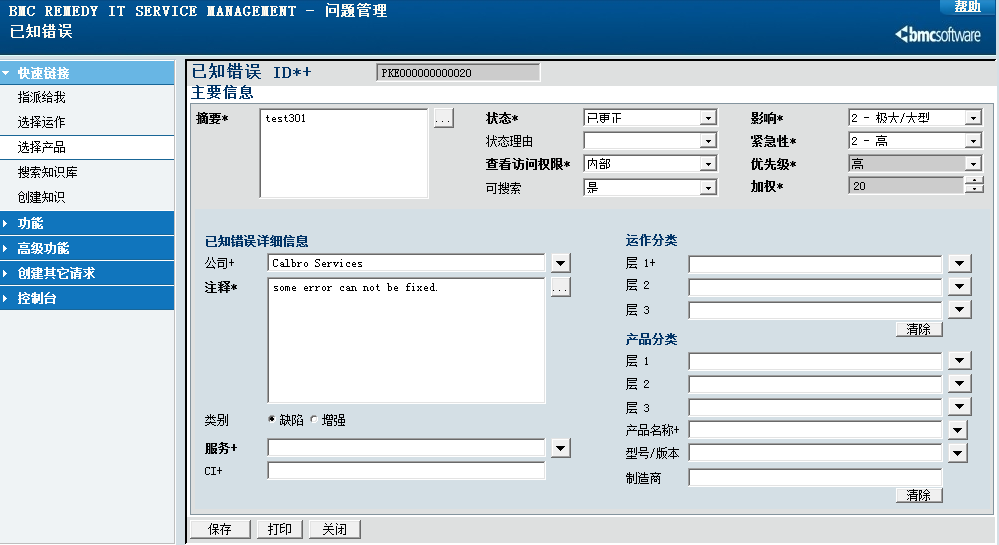
Task: Click the bmcsoftware logo
Action: 938,34
